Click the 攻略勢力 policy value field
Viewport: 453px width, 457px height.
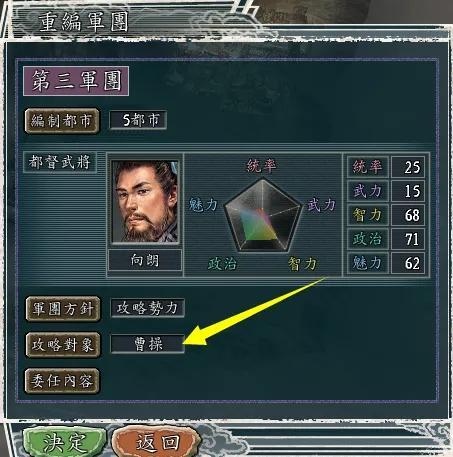(147, 308)
